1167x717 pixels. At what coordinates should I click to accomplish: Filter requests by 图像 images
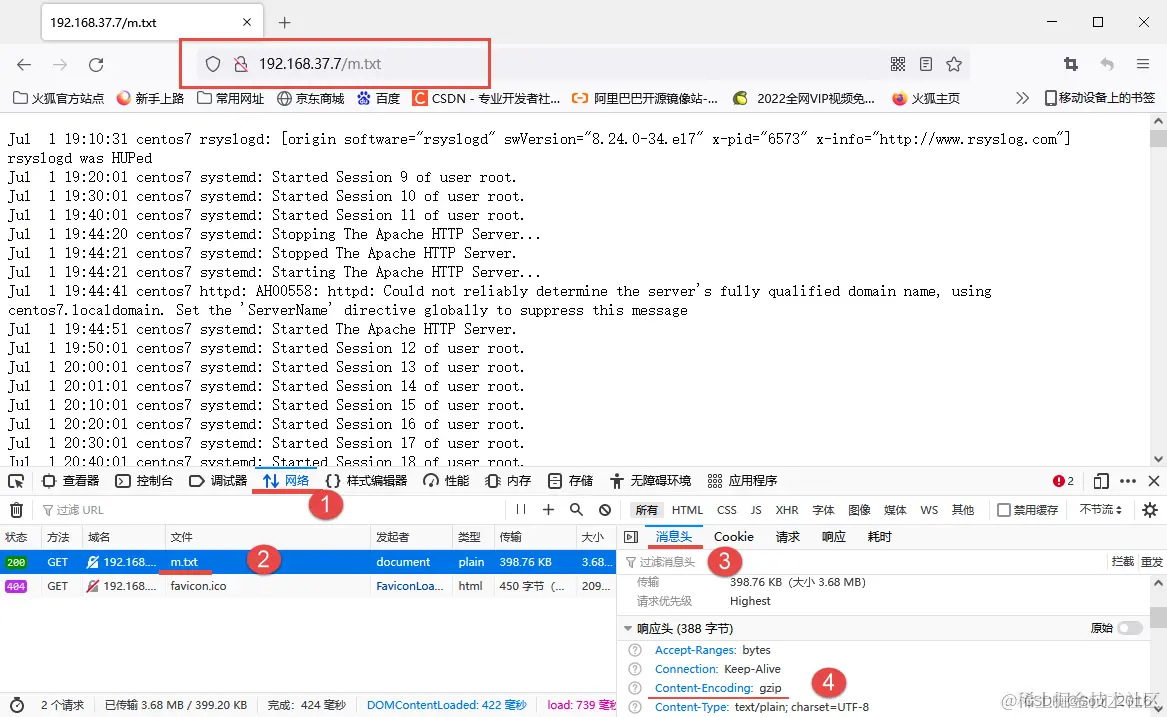pyautogui.click(x=859, y=510)
